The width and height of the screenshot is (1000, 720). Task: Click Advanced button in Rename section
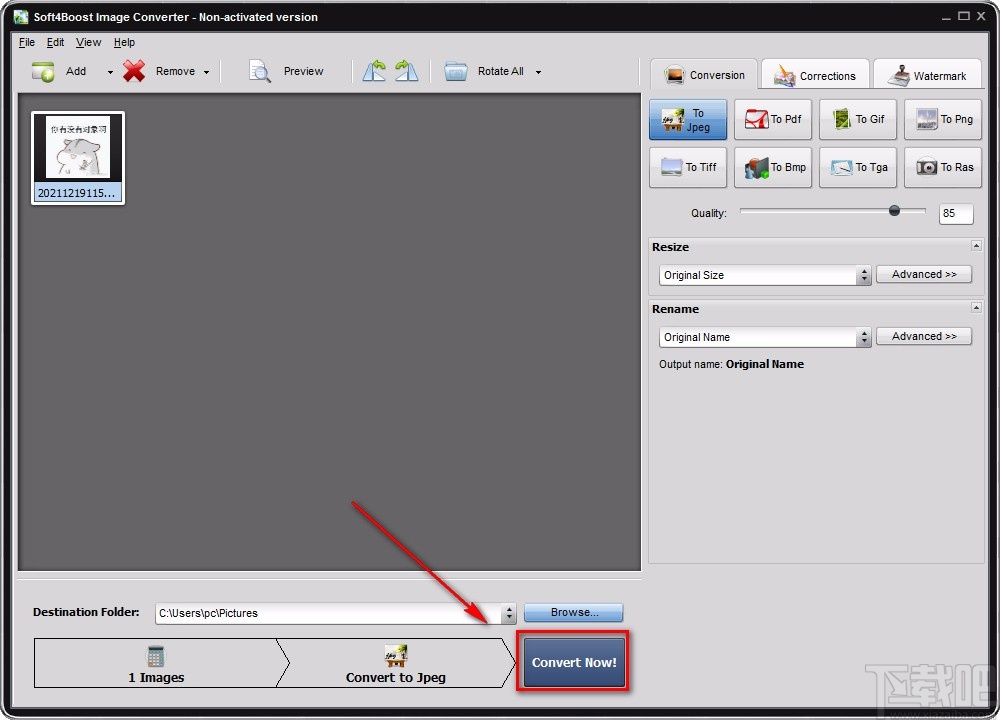(923, 336)
